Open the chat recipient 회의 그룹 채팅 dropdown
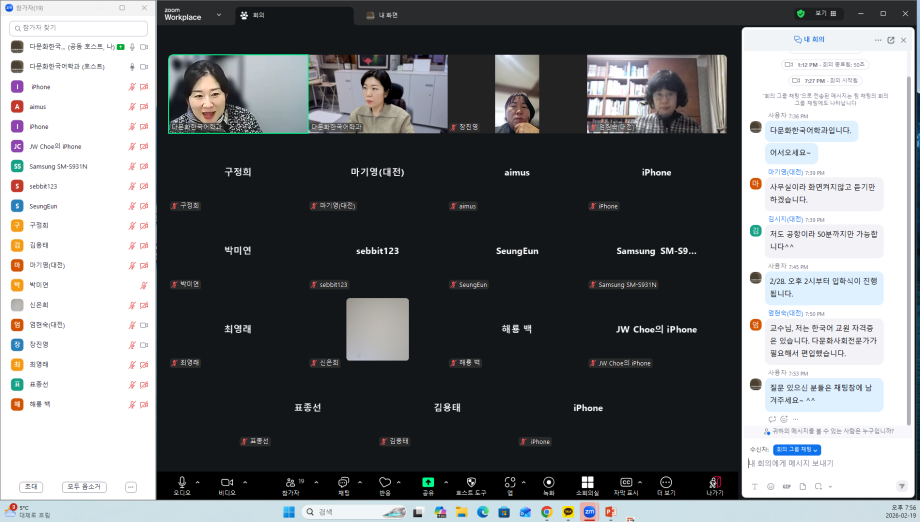 (x=797, y=450)
